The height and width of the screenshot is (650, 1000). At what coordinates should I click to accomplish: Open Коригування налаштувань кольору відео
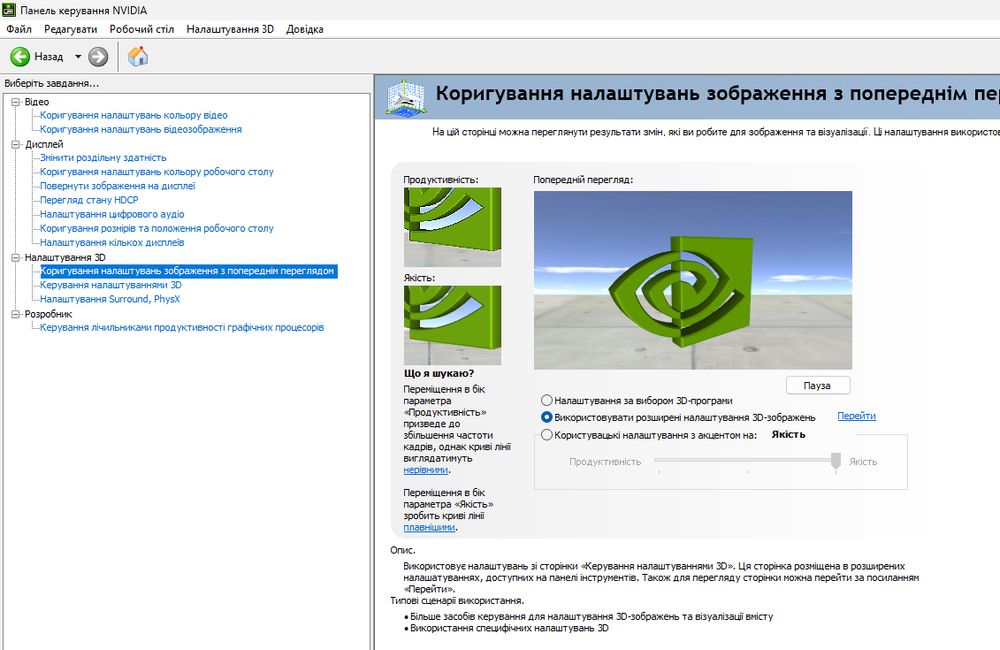click(x=134, y=115)
